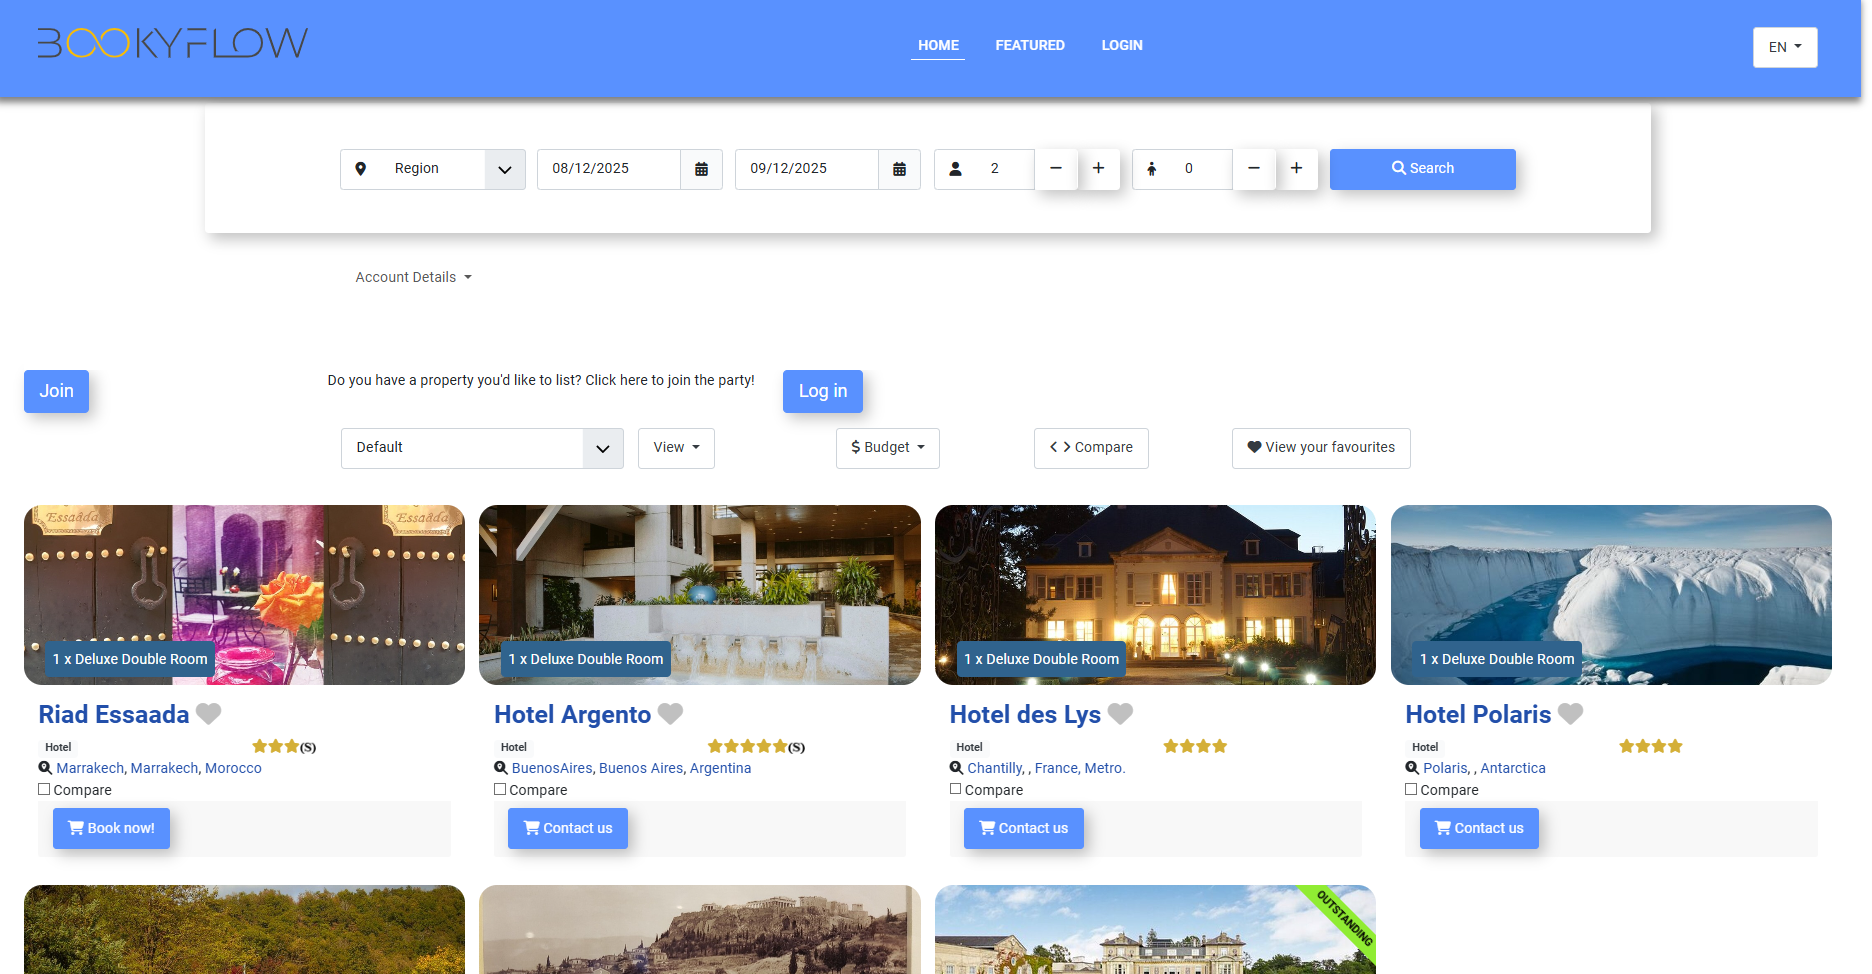
Task: Decrease children count with minus button
Action: point(1254,169)
